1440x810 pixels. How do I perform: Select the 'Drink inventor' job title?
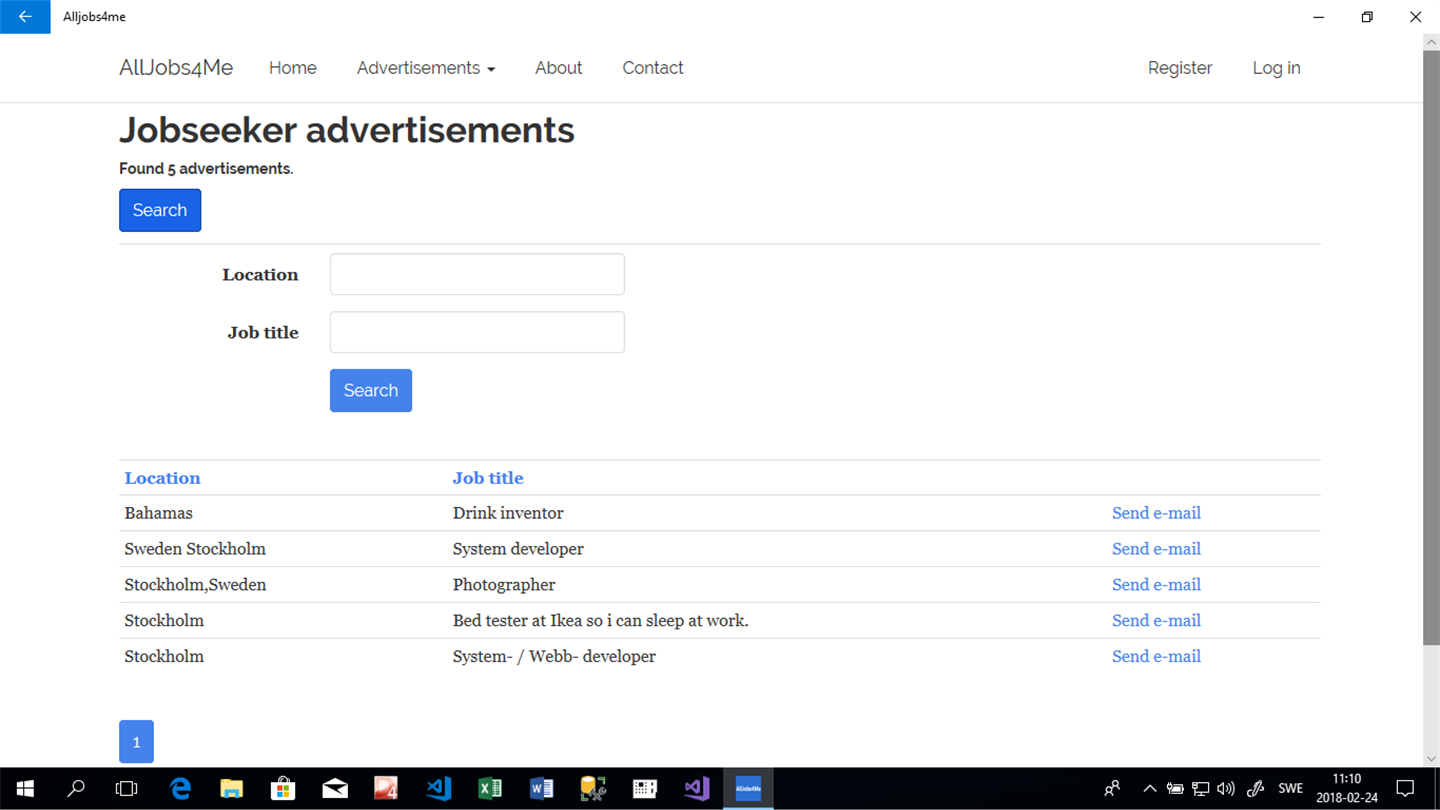508,513
